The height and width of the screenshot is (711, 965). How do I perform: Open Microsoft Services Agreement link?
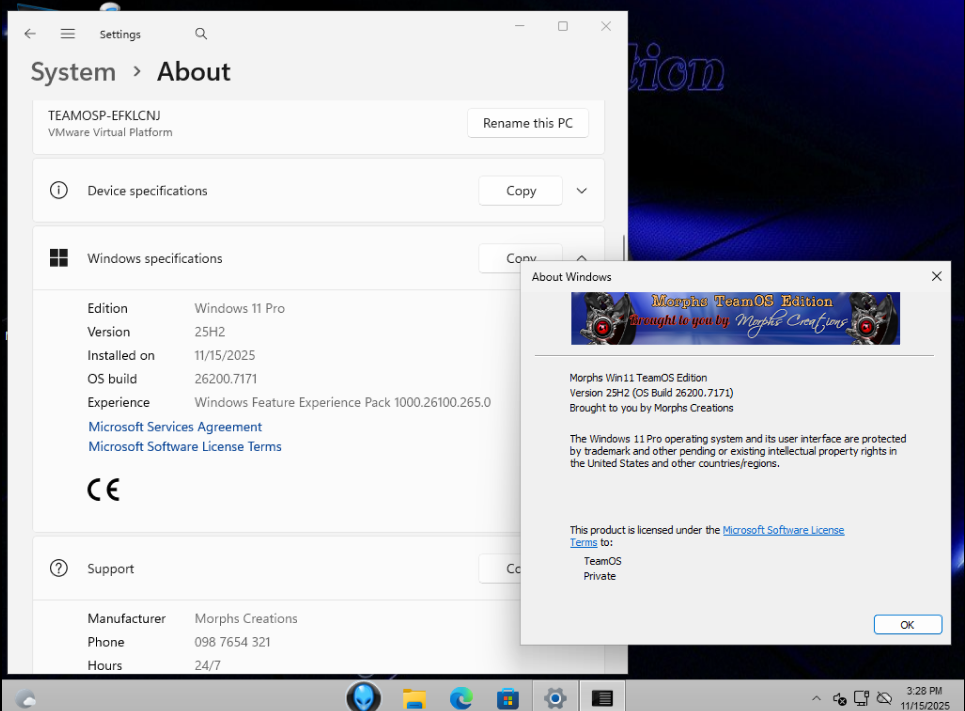175,427
